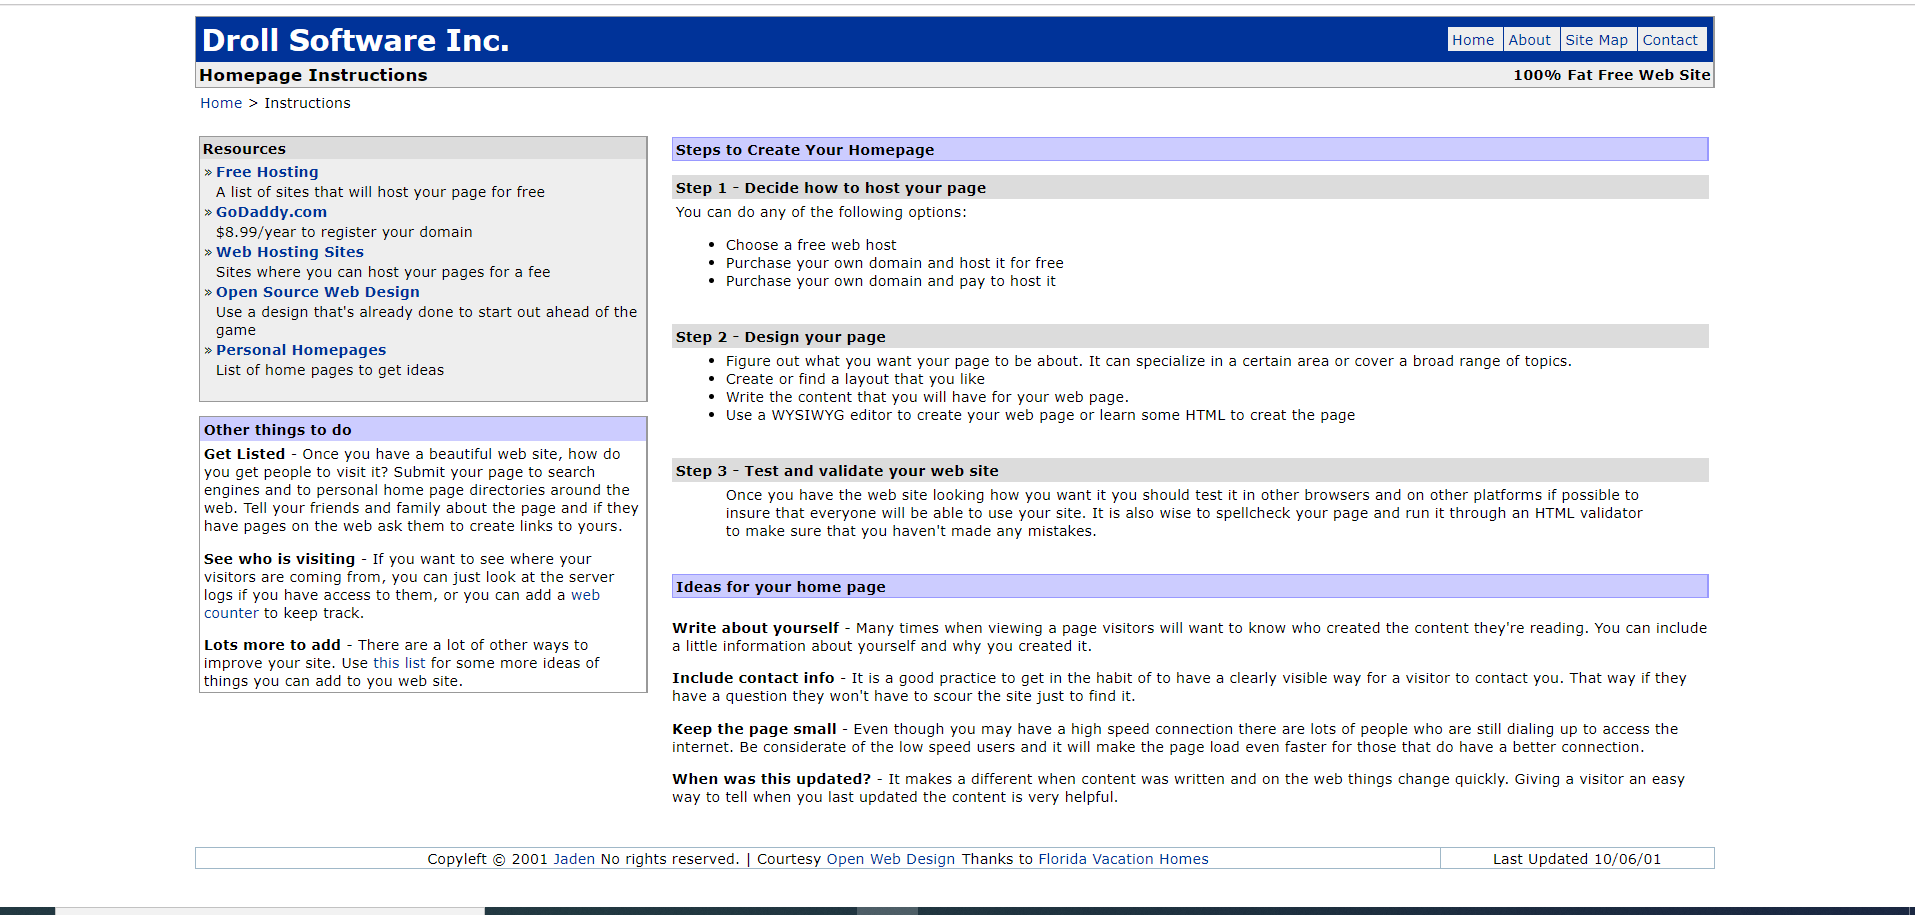The image size is (1915, 915).
Task: Visit the GoDaddy.com link
Action: click(x=271, y=212)
